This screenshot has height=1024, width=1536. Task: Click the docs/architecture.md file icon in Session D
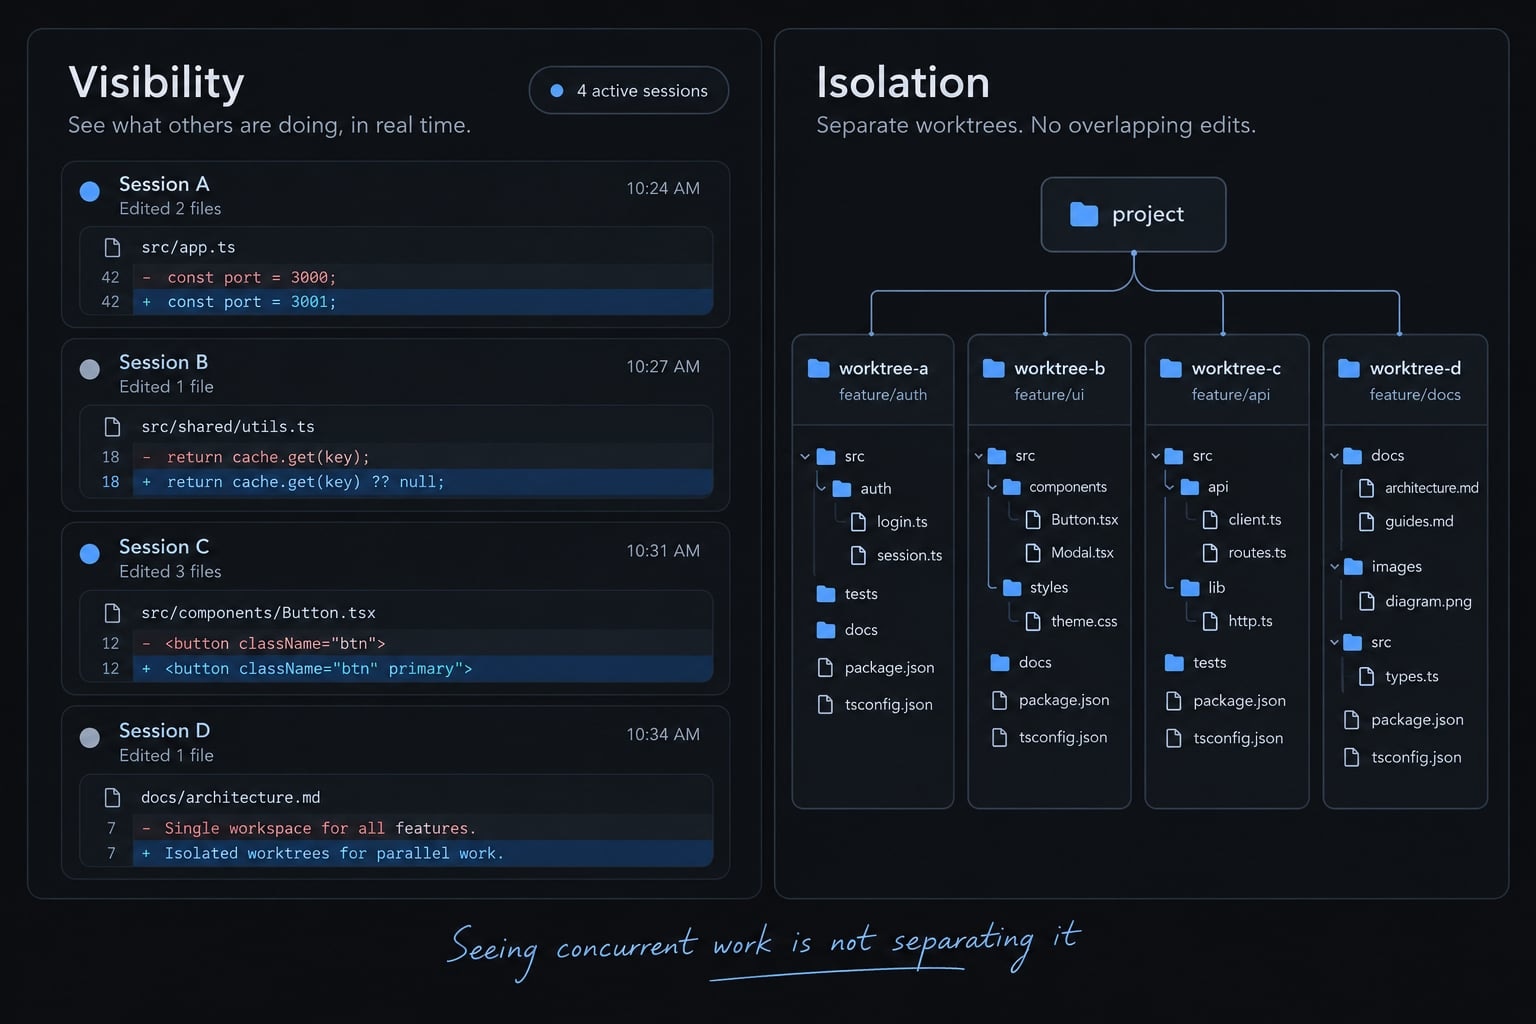113,797
